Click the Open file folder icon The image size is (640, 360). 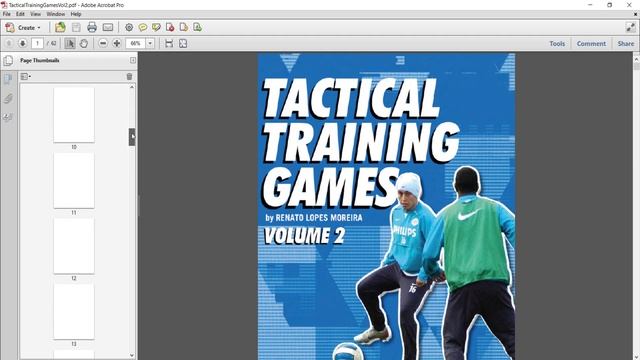tap(60, 27)
